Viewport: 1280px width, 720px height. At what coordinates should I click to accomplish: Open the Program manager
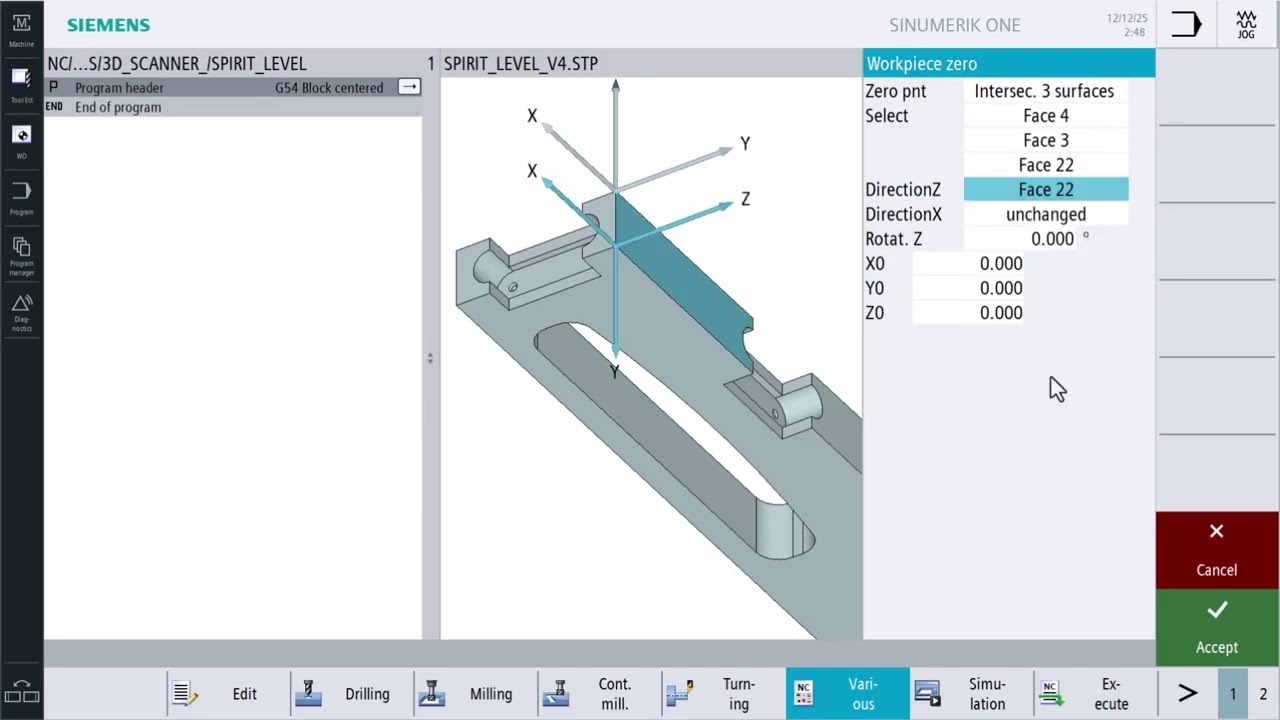pos(21,255)
